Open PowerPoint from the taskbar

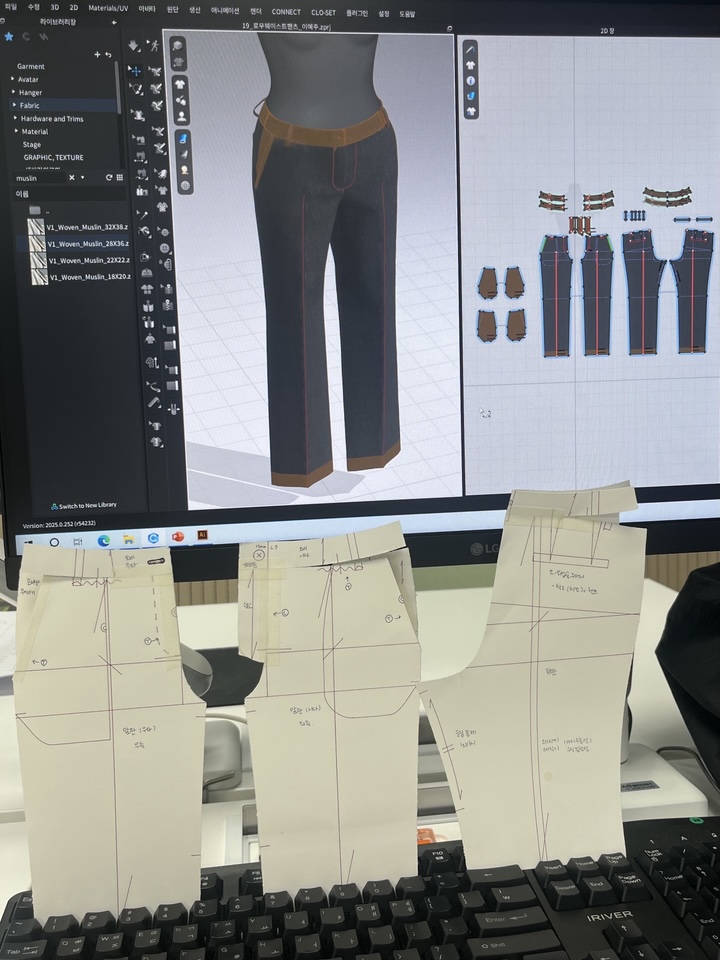(178, 538)
